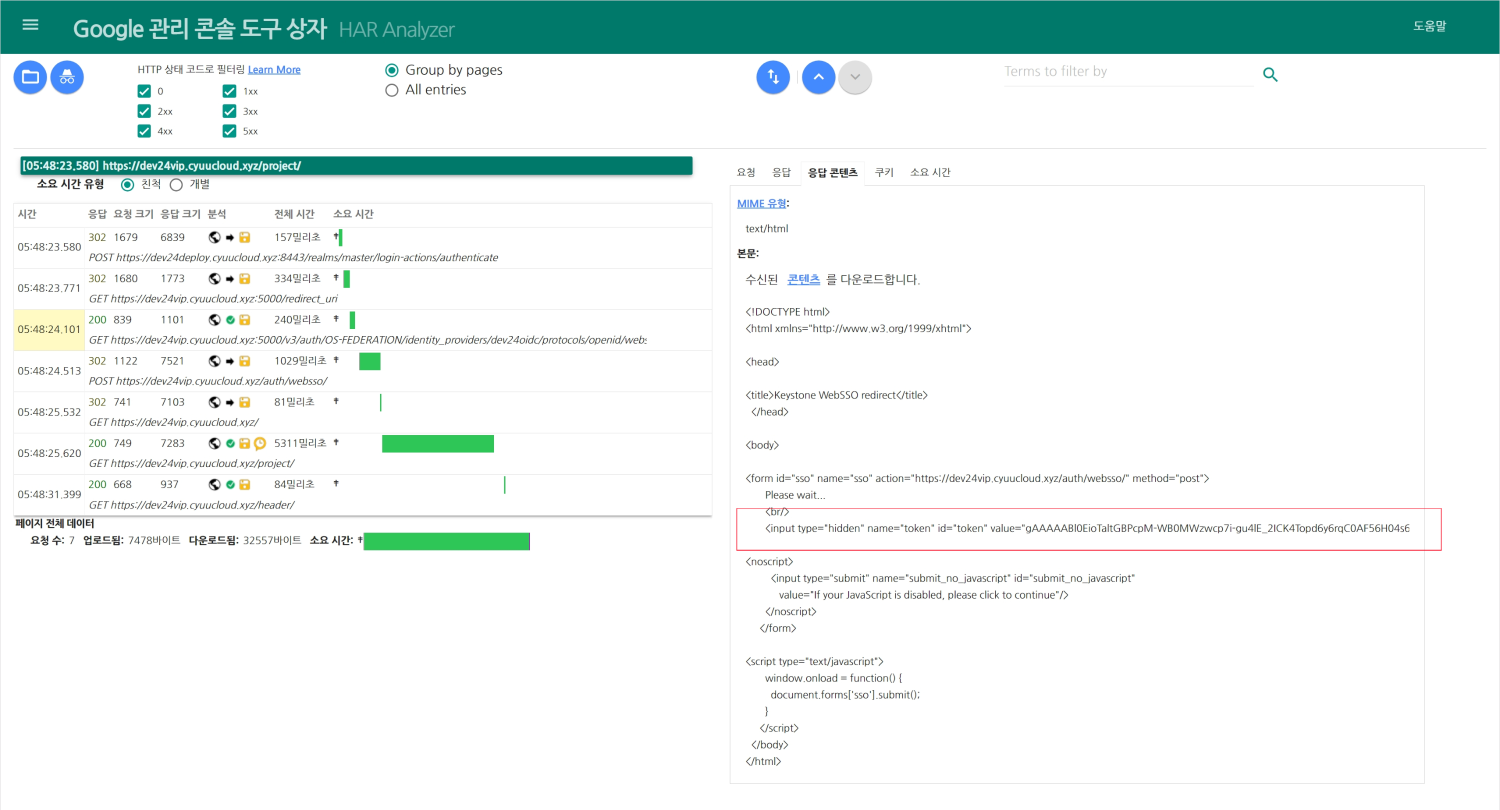
Task: Click the 5311밀리초 timing bar
Action: [x=438, y=443]
